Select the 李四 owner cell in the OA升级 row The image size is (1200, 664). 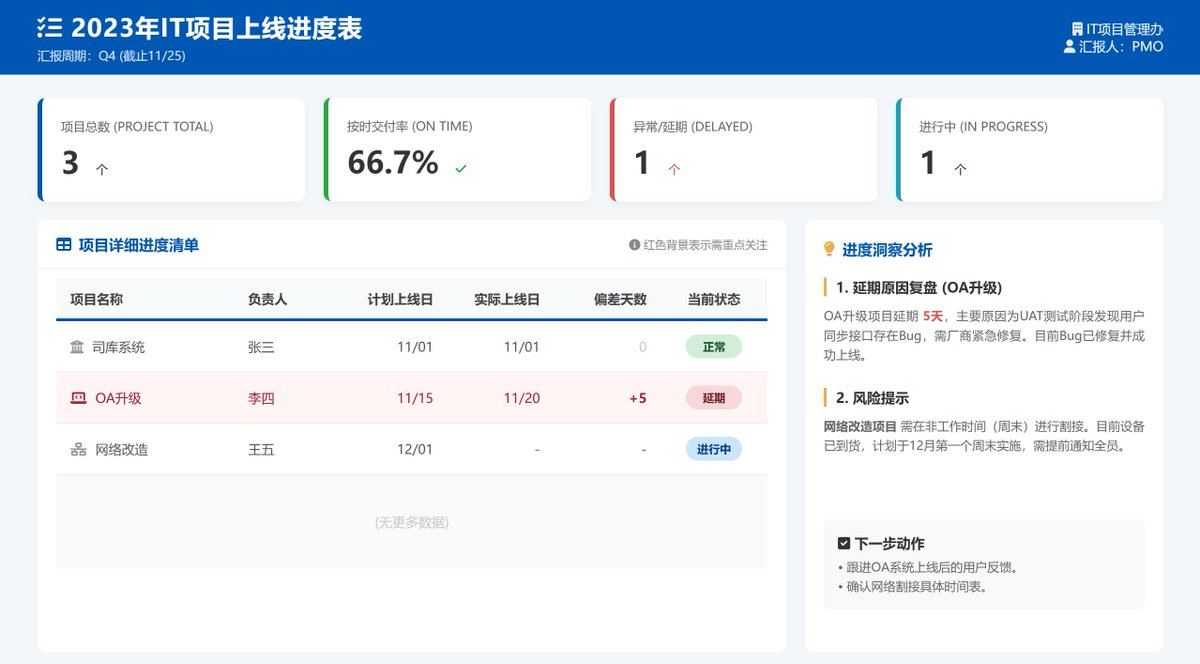point(261,398)
